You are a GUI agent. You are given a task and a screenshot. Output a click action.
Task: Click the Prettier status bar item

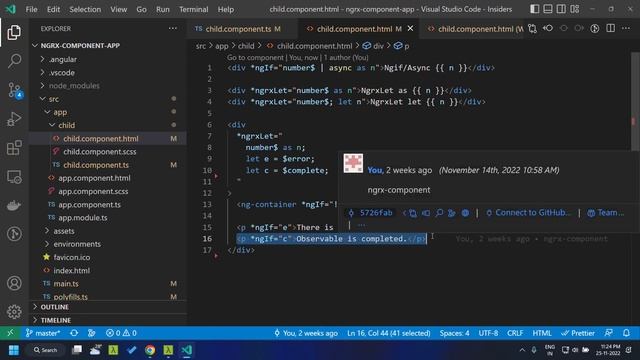pyautogui.click(x=578, y=333)
